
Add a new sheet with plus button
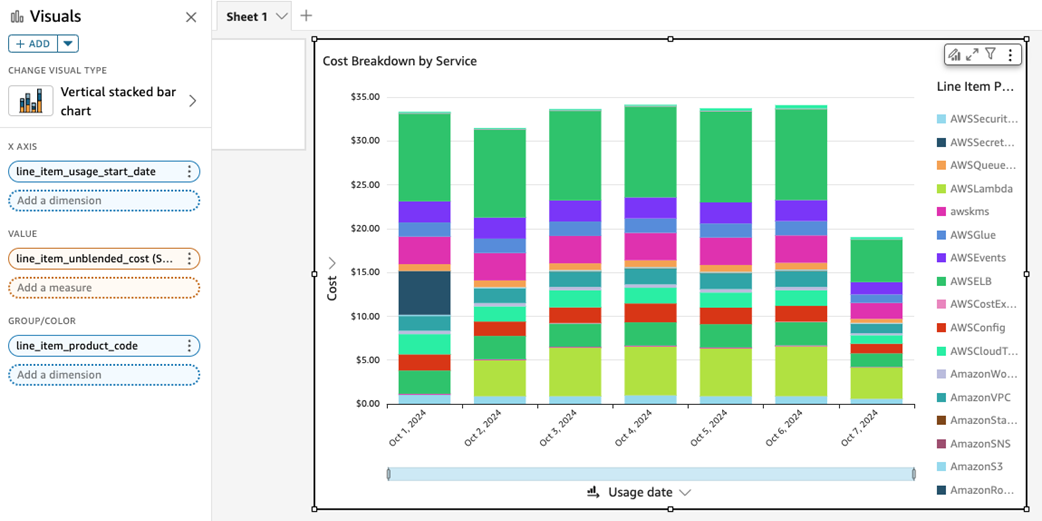[306, 16]
